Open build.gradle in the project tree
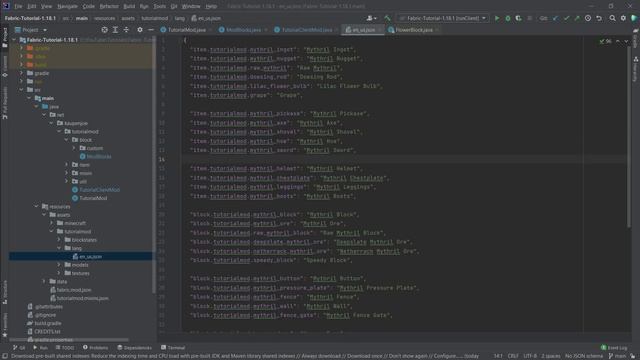The image size is (640, 360). coord(48,323)
